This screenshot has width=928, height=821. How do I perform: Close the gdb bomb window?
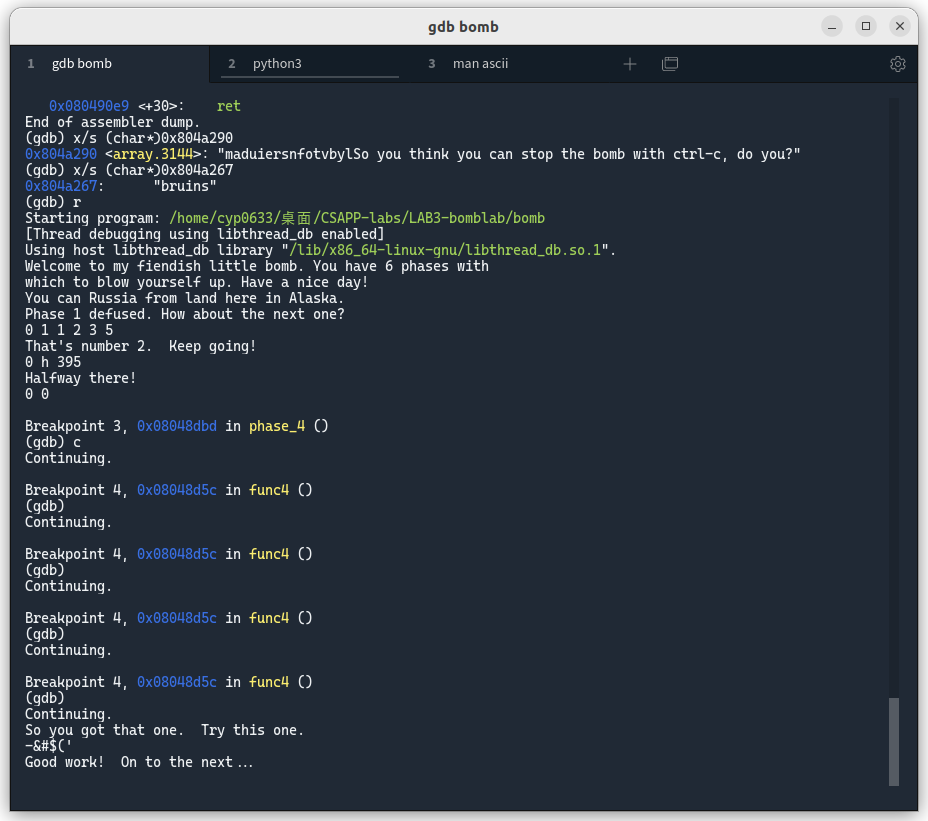click(x=900, y=26)
